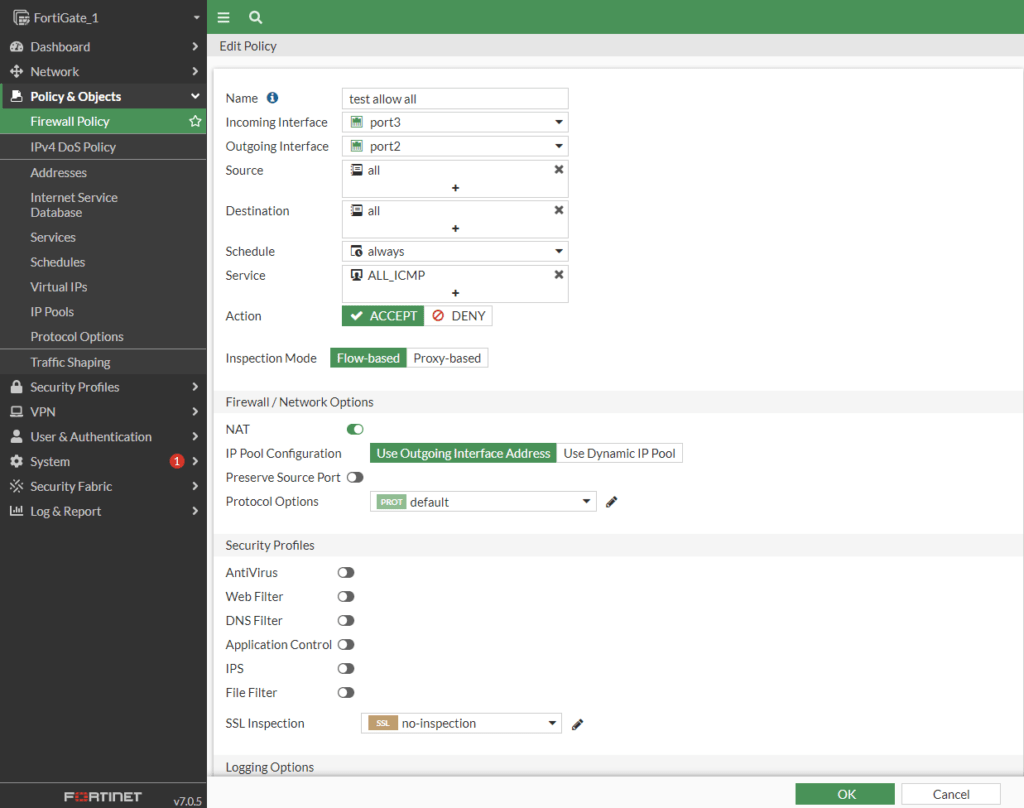
Task: Remove ALL_ICMP service with its X icon
Action: click(558, 274)
